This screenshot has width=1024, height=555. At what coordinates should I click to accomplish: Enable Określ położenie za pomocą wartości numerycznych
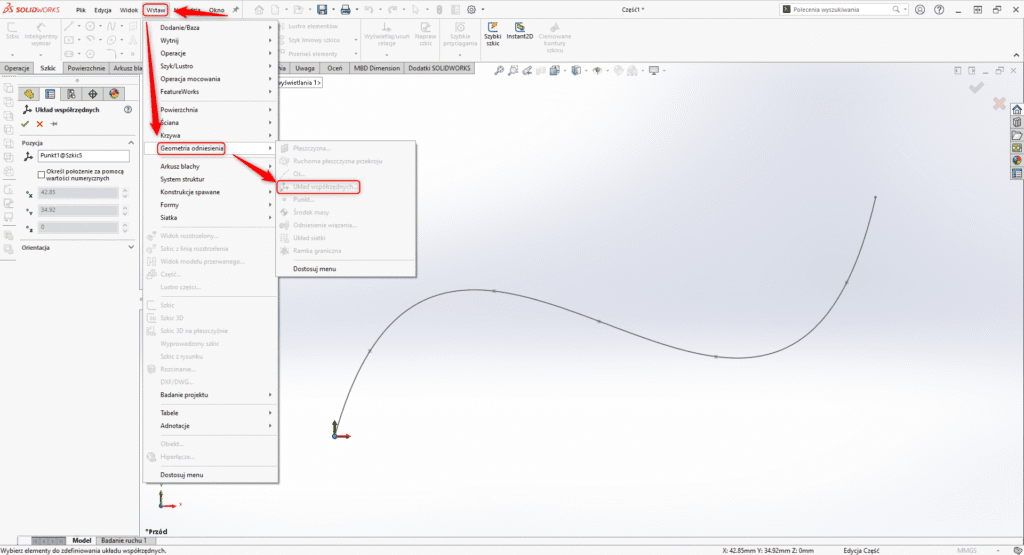(41, 174)
